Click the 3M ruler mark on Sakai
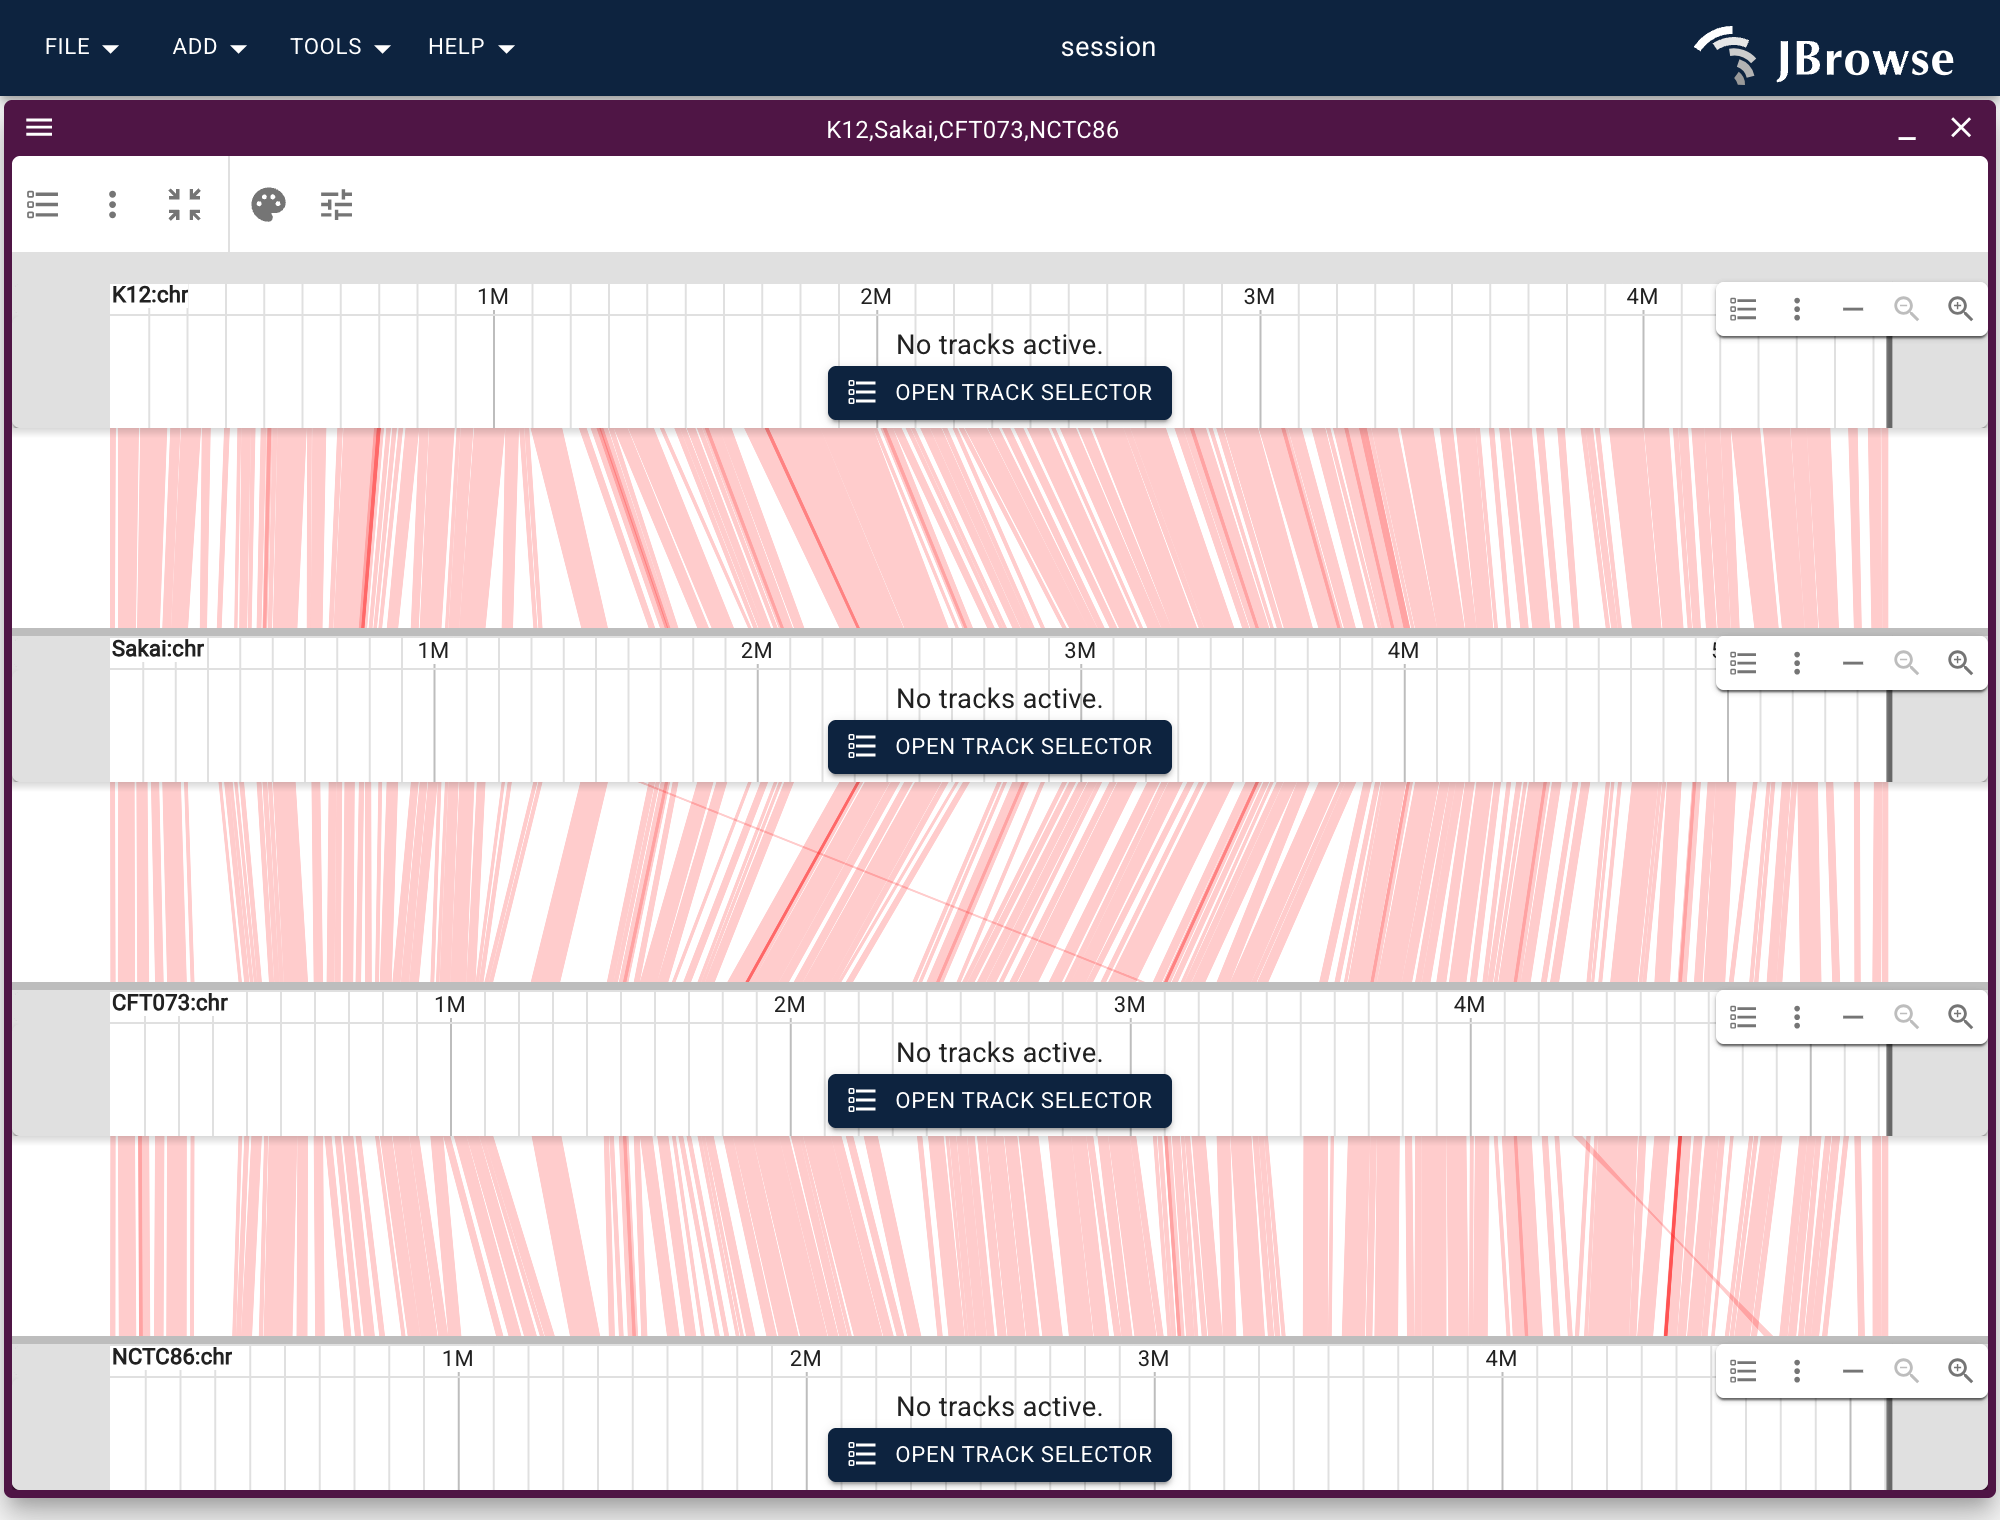The height and width of the screenshot is (1520, 2000). (x=1080, y=651)
